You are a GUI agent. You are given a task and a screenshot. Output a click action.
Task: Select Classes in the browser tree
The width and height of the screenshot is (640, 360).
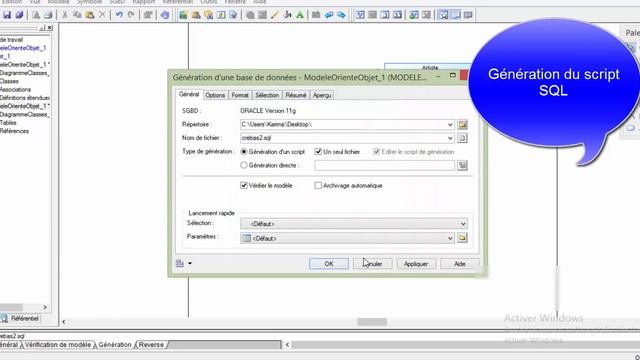9,81
